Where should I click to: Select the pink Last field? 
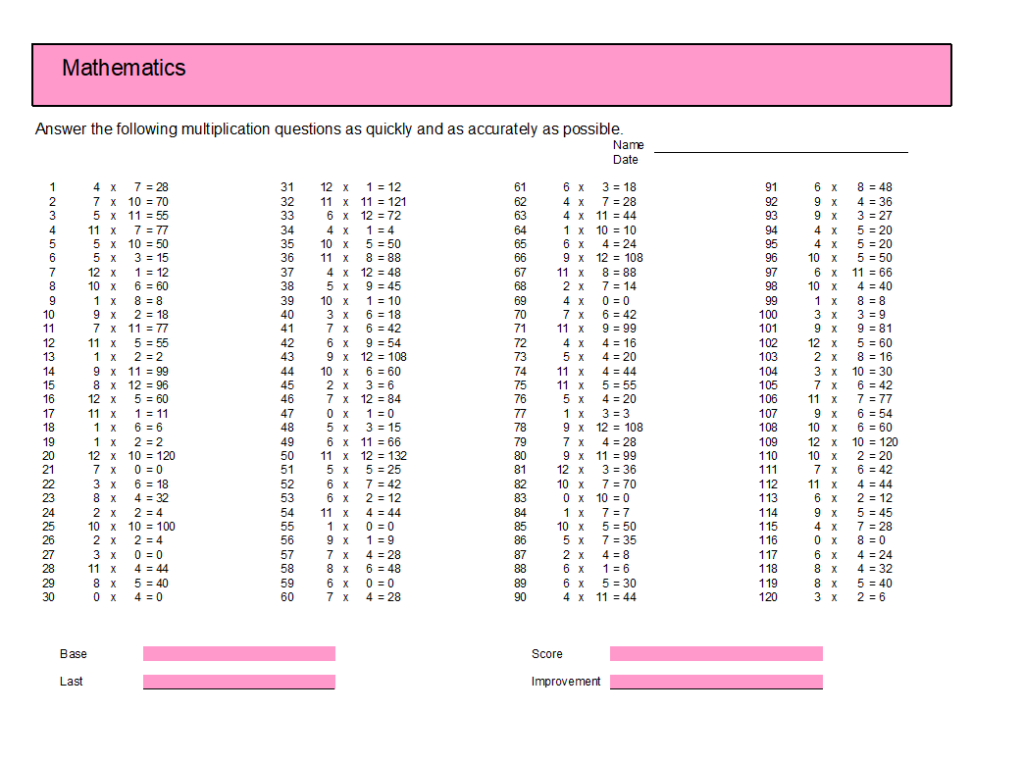click(x=239, y=681)
